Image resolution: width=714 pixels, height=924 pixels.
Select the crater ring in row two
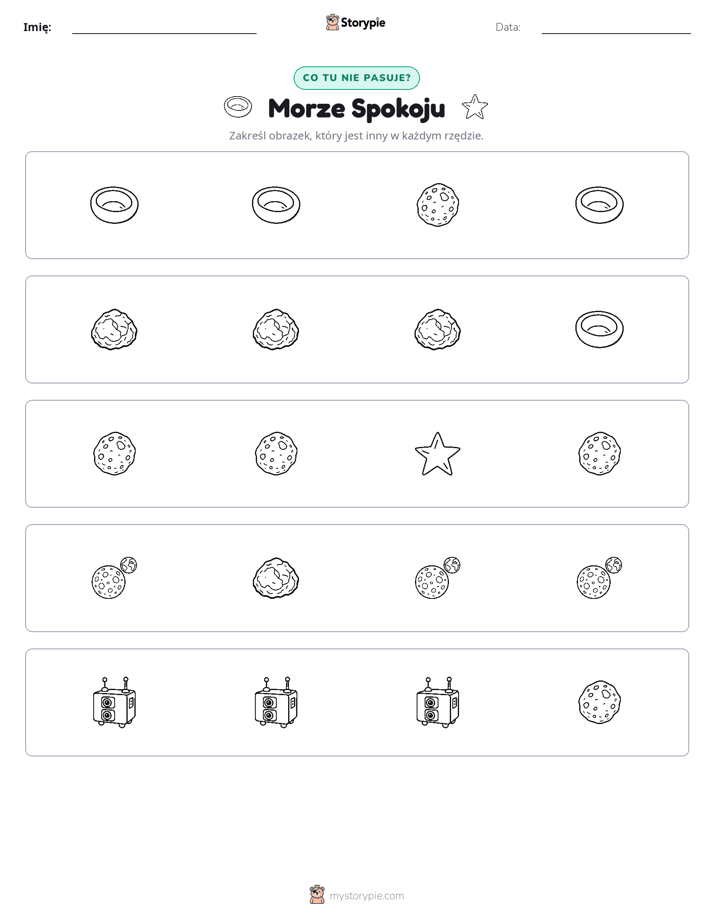(599, 329)
